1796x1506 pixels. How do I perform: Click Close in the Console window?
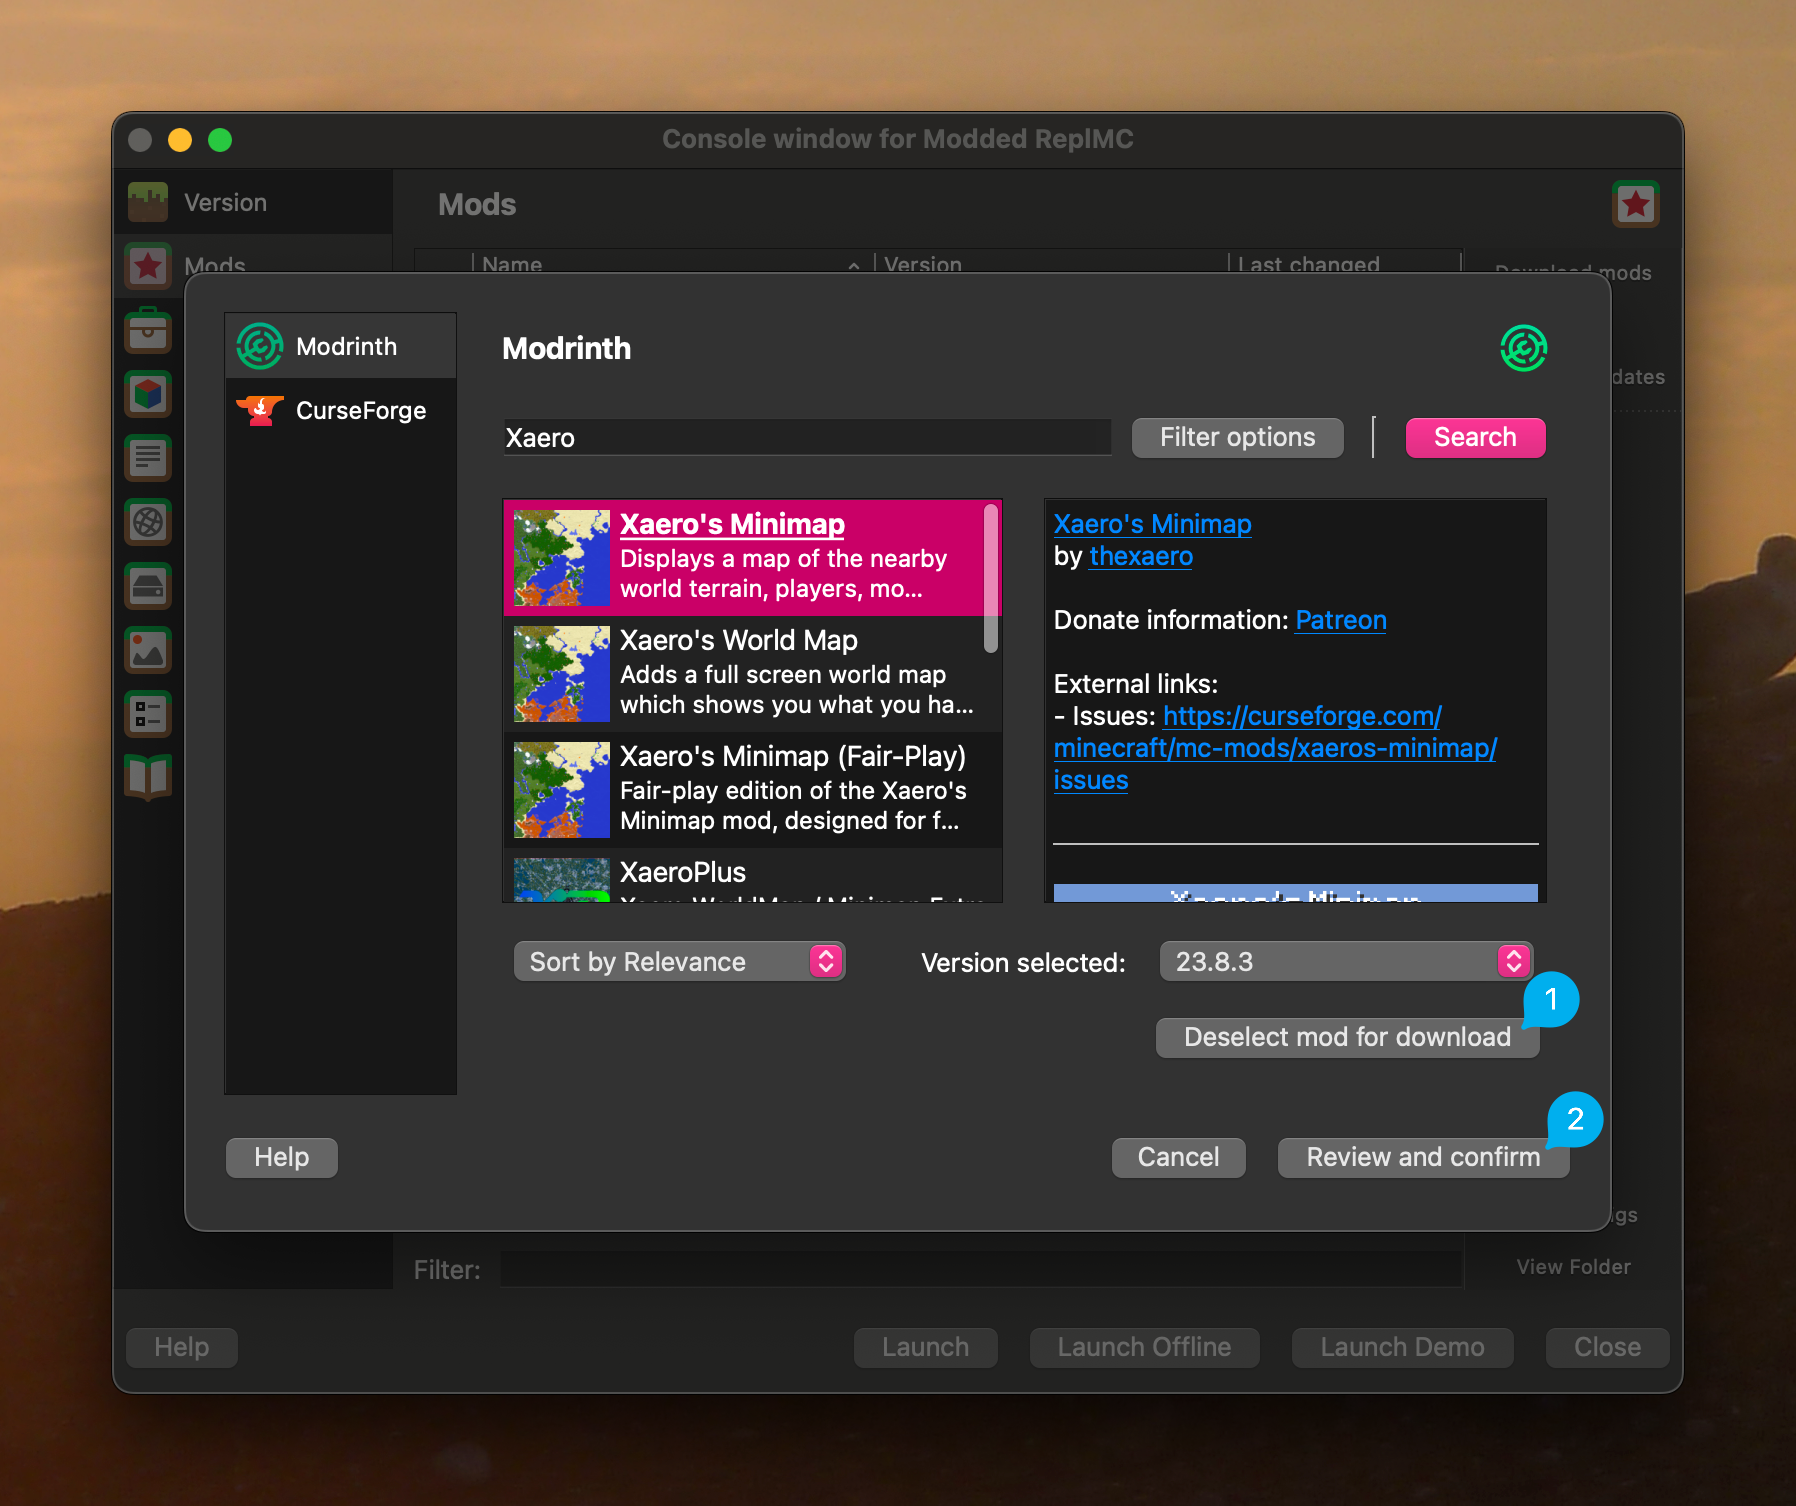coord(1607,1347)
